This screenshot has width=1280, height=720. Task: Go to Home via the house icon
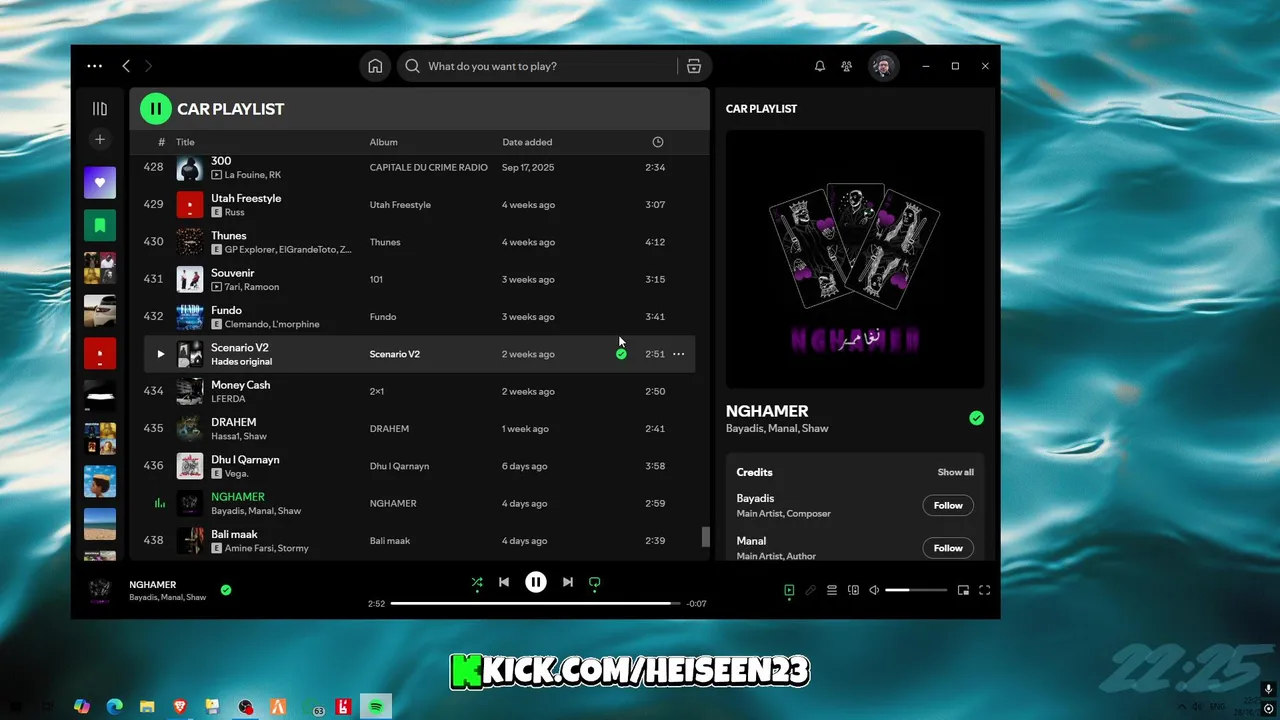pos(375,66)
